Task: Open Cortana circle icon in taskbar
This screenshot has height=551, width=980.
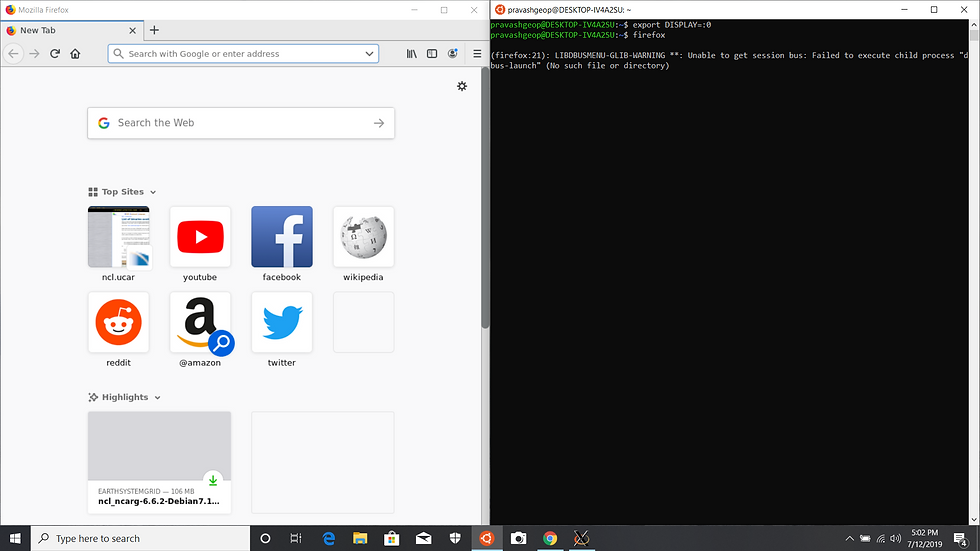Action: coord(265,539)
